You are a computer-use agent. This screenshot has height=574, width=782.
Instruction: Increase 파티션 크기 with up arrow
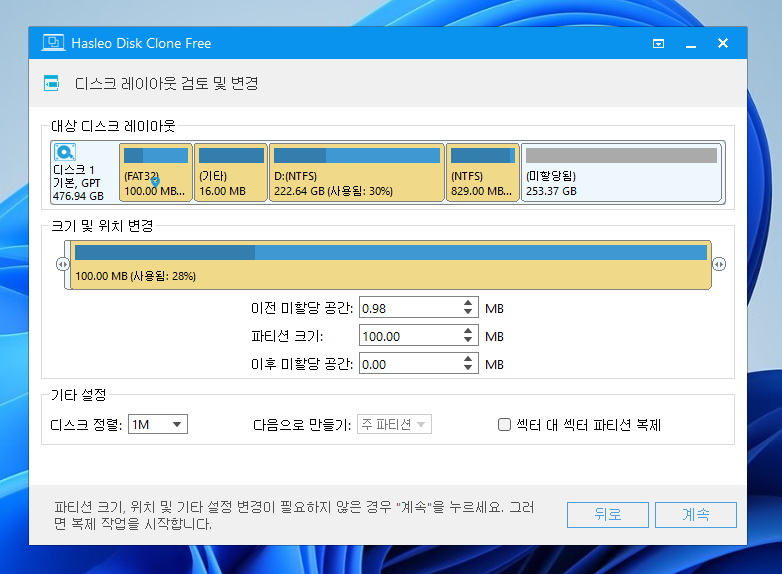468,331
